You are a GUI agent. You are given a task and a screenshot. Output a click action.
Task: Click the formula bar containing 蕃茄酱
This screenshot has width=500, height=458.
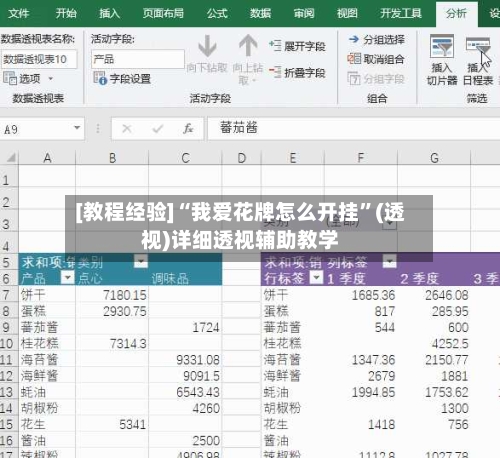tap(353, 128)
